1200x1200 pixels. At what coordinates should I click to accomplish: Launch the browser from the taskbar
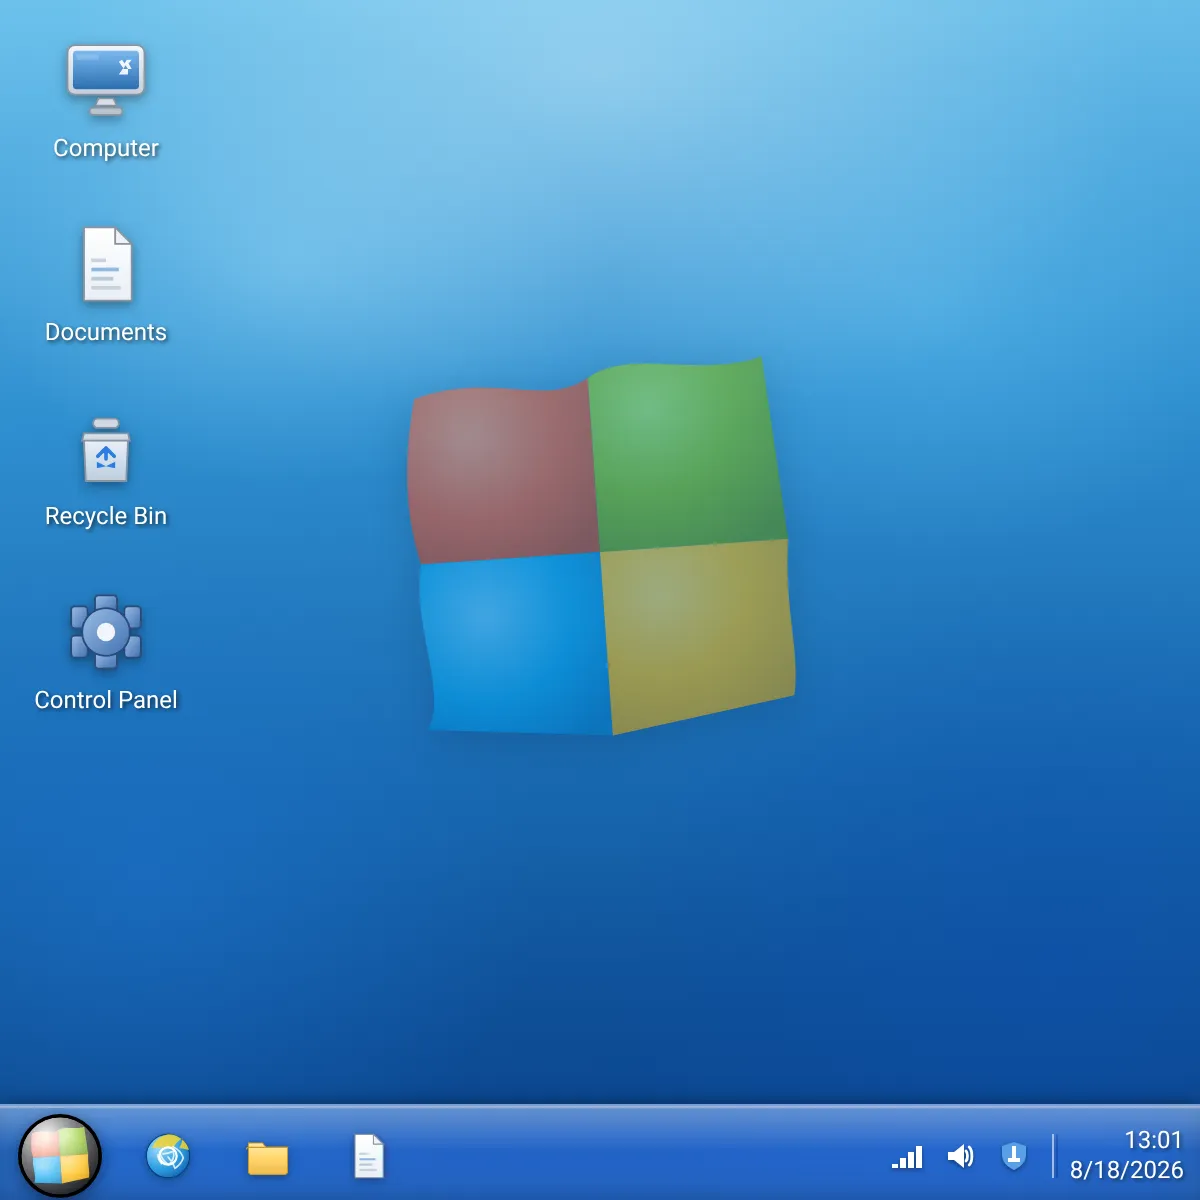click(168, 1157)
